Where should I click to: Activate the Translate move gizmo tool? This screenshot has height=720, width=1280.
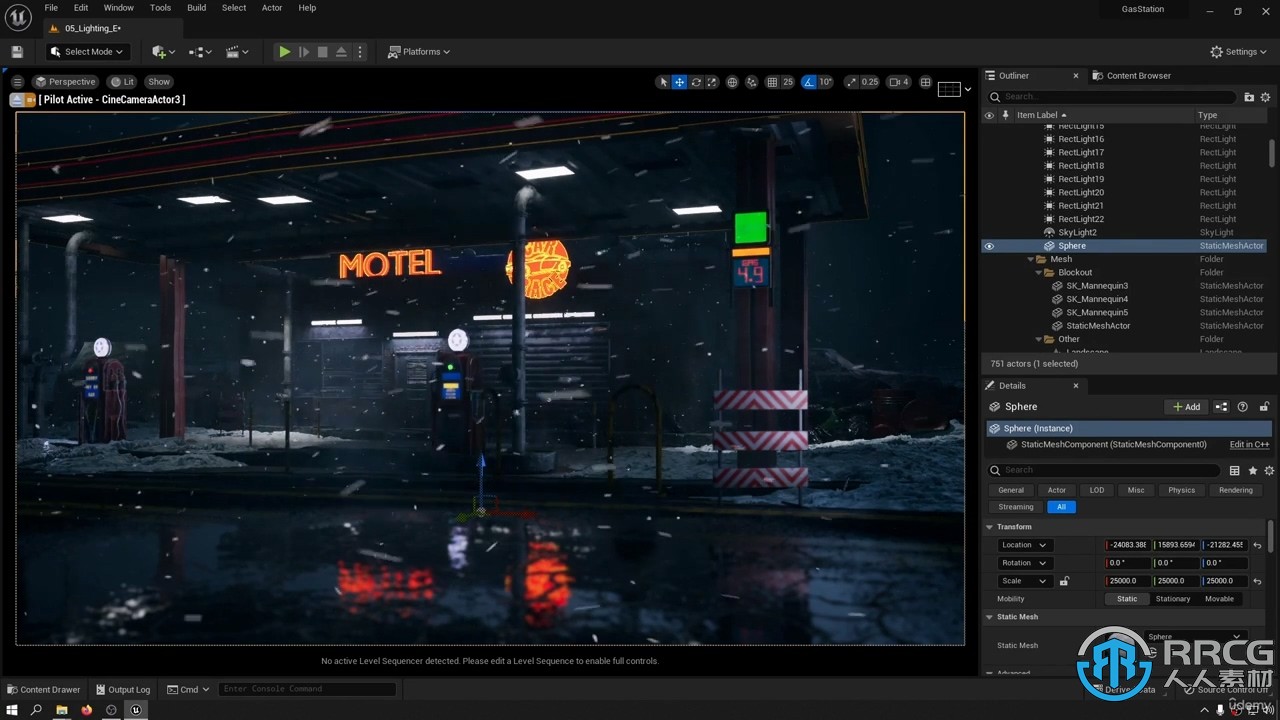679,82
